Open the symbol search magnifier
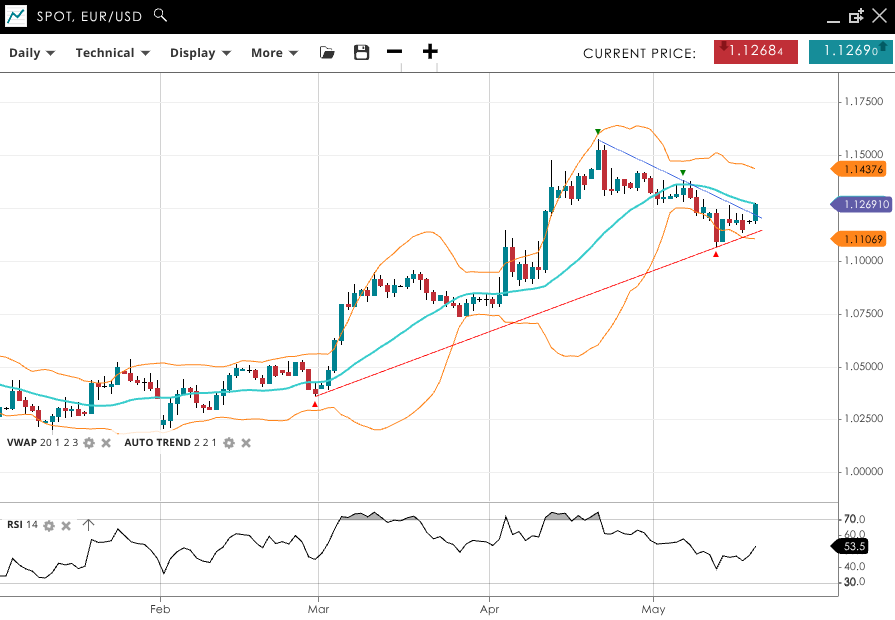This screenshot has width=895, height=620. click(x=160, y=16)
